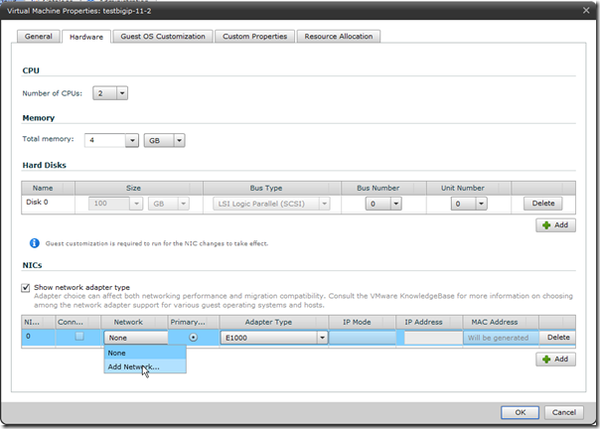
Task: Open the Disk 0 Unit Number dropdown
Action: (481, 204)
